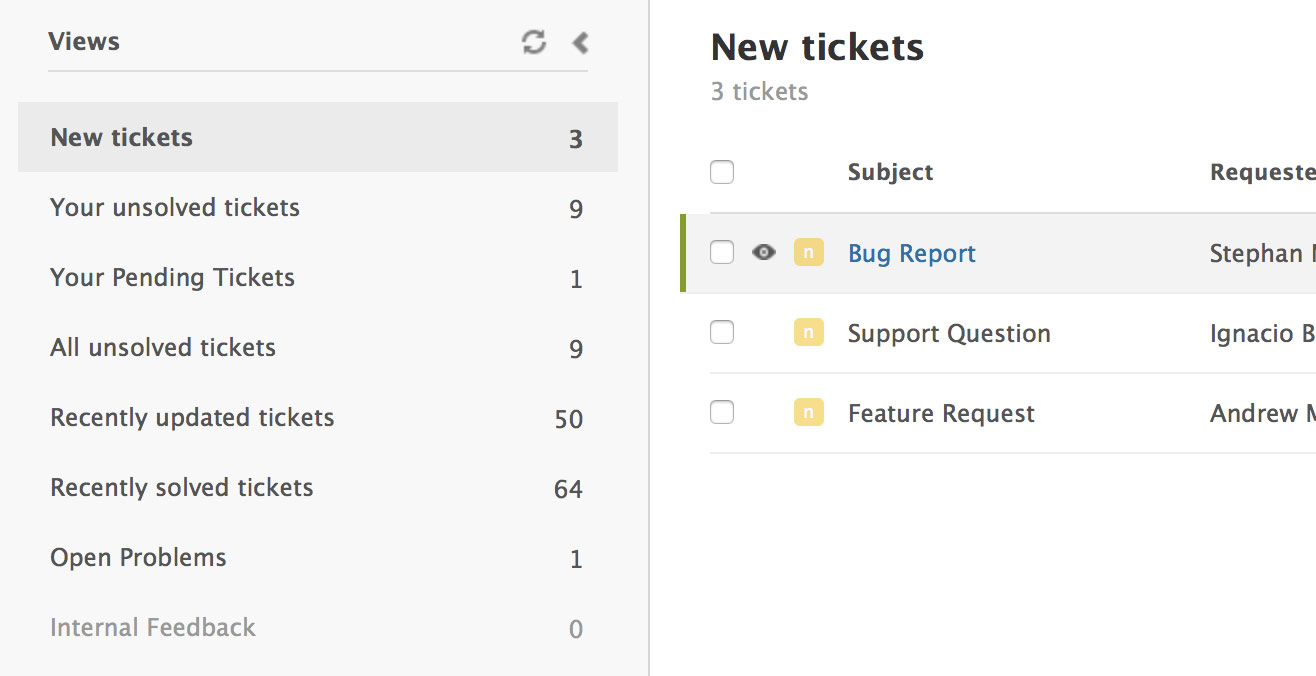The image size is (1316, 676).
Task: Click the 'n' badge beside Support Question
Action: click(x=809, y=332)
